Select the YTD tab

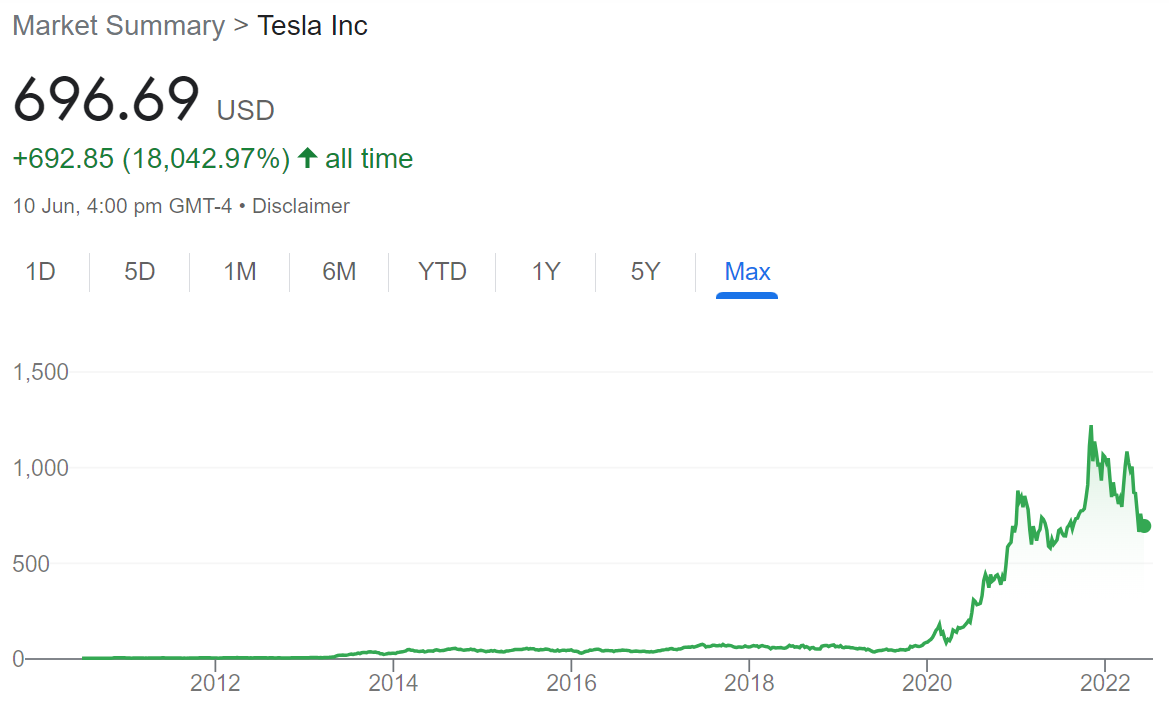coord(442,271)
